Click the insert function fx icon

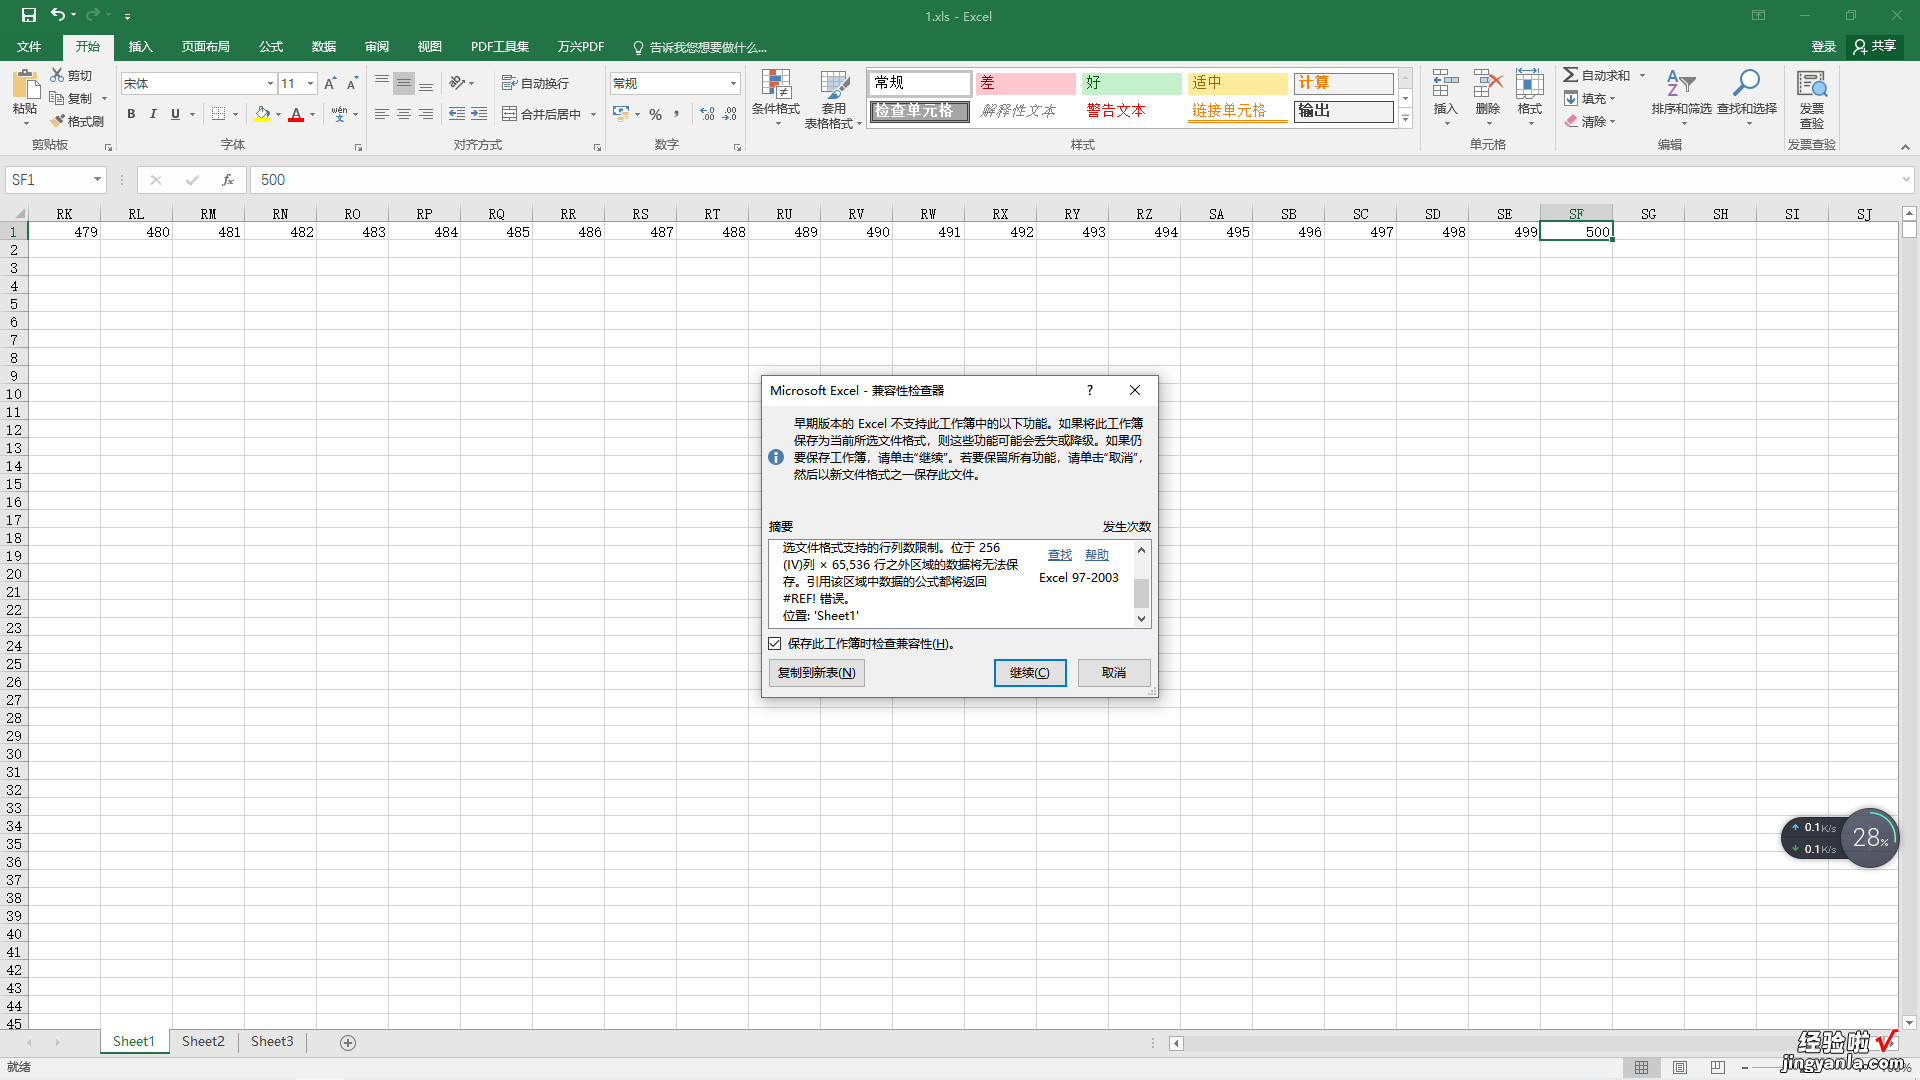coord(228,180)
